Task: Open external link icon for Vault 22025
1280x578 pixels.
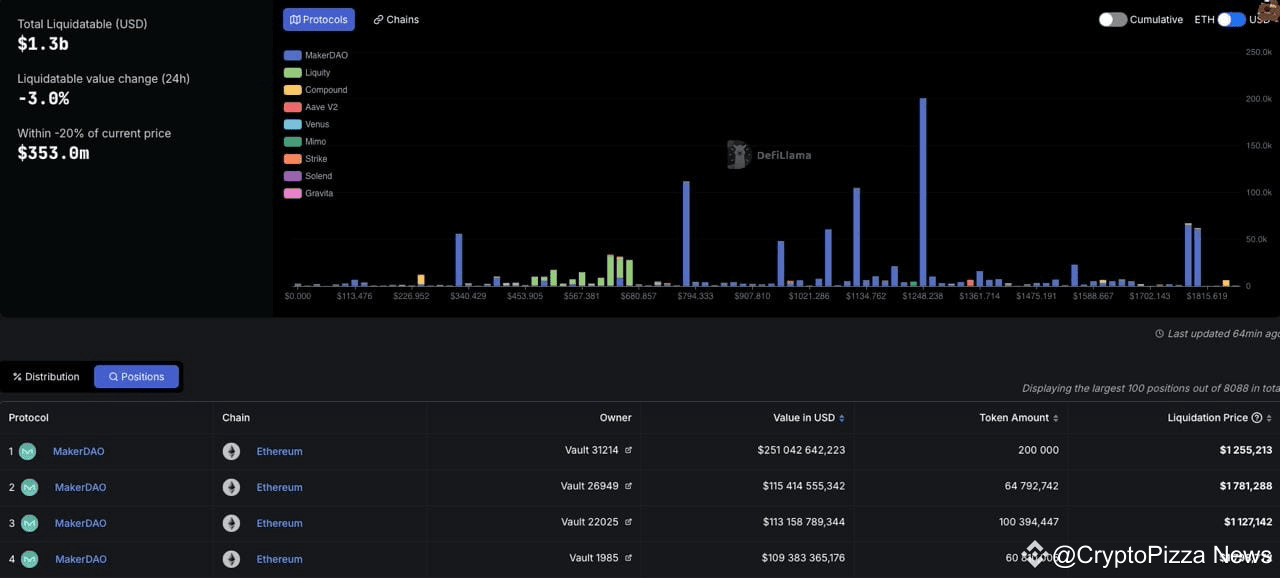Action: [628, 523]
